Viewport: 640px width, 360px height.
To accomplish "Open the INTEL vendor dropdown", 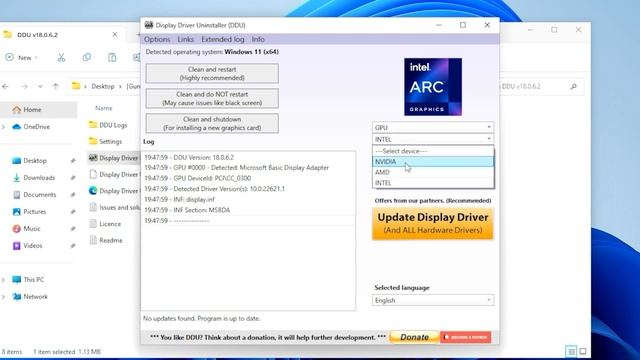I will click(433, 139).
